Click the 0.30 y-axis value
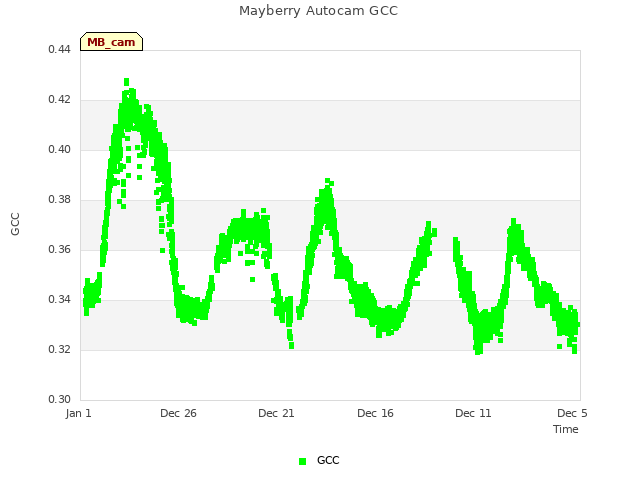The width and height of the screenshot is (640, 480). (59, 399)
